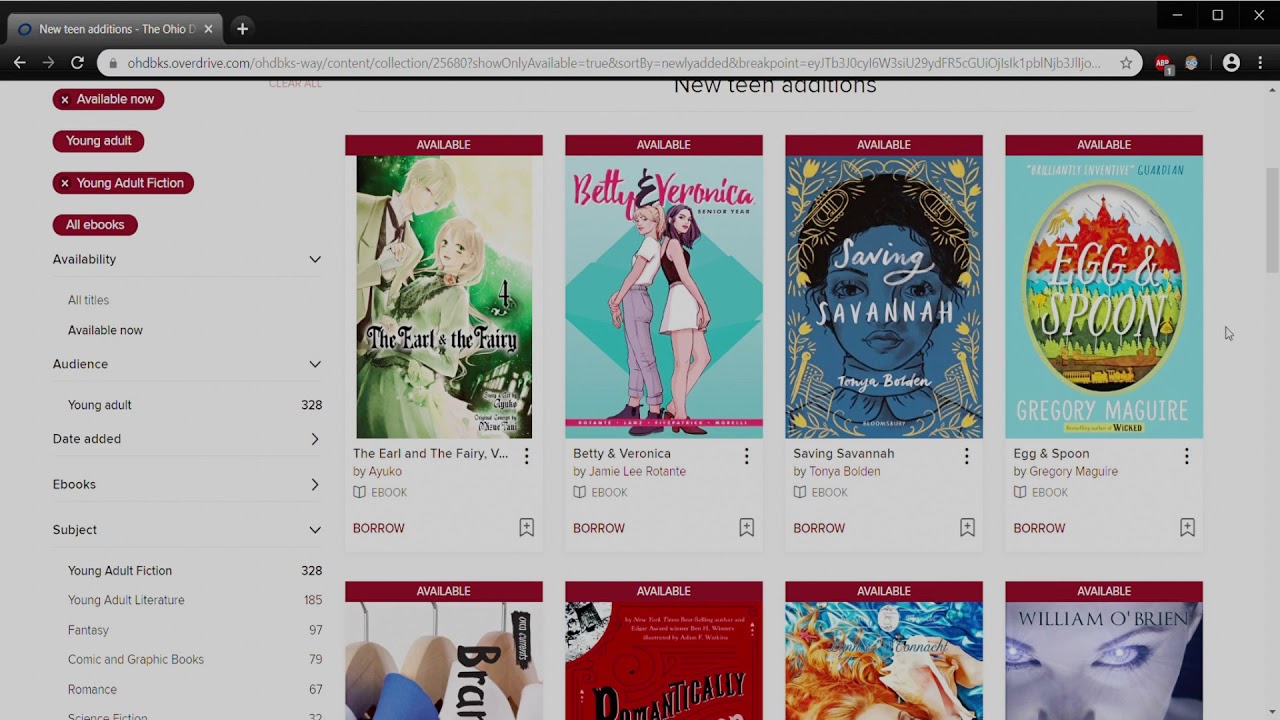
Task: Borrow Betty & Veronica ebook
Action: click(599, 528)
